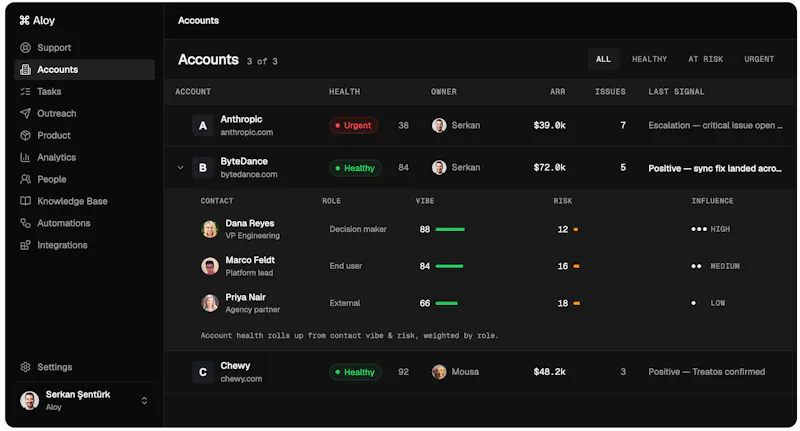Sort by the ISSUES column header
This screenshot has width=800, height=431.
click(x=610, y=92)
